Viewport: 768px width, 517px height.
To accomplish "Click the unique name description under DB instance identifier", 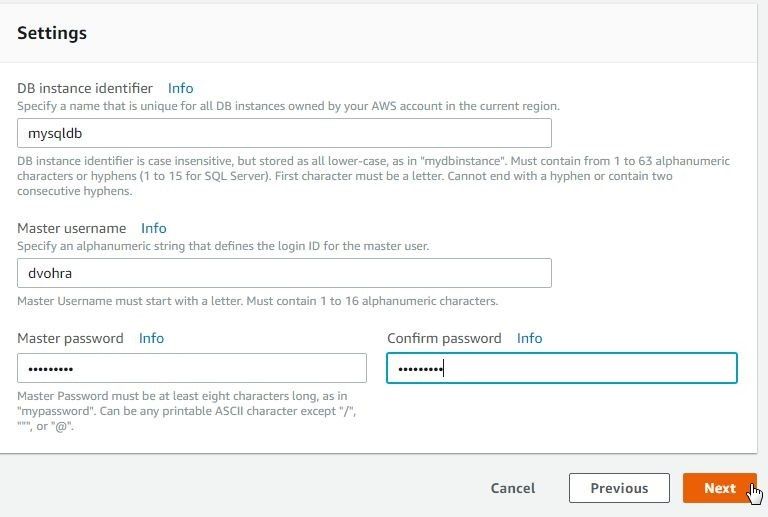I will (288, 106).
